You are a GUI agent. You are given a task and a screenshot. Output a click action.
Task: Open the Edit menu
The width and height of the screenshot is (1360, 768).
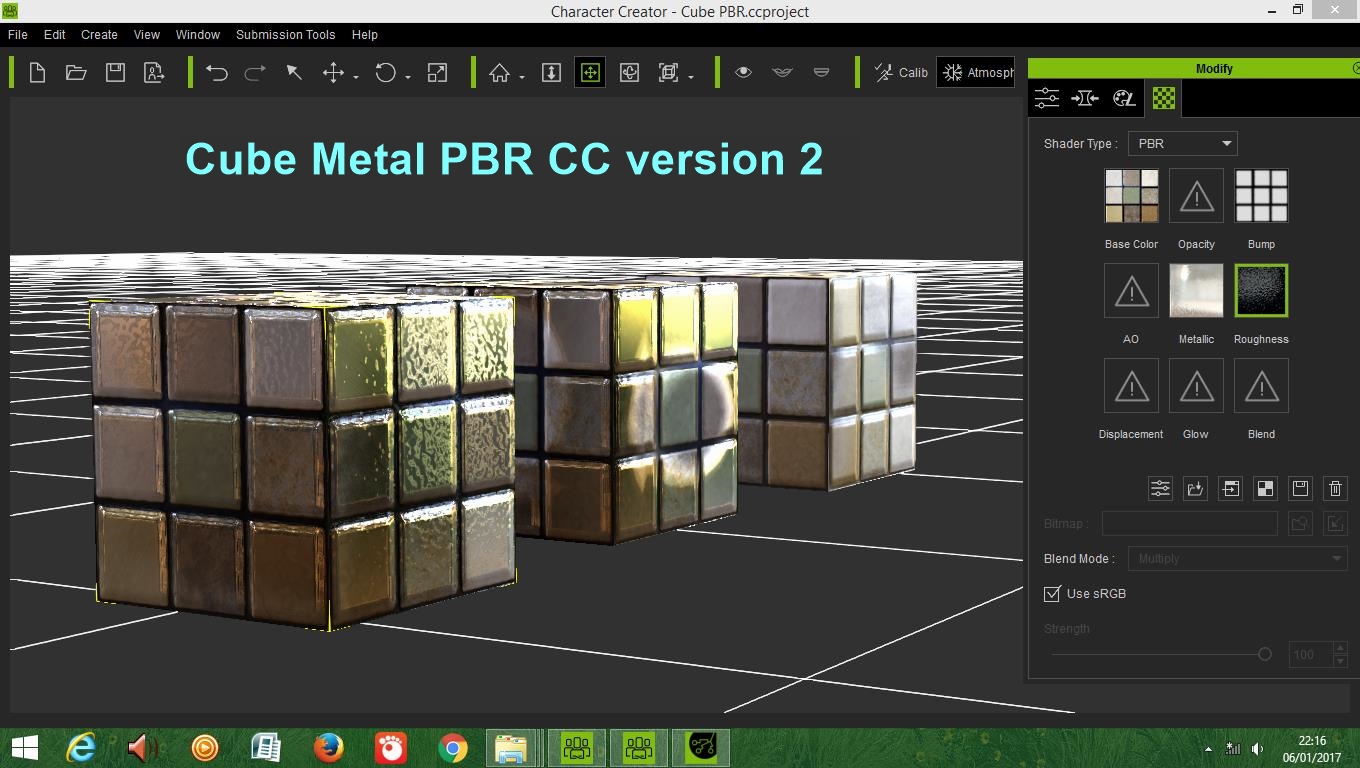click(x=55, y=34)
